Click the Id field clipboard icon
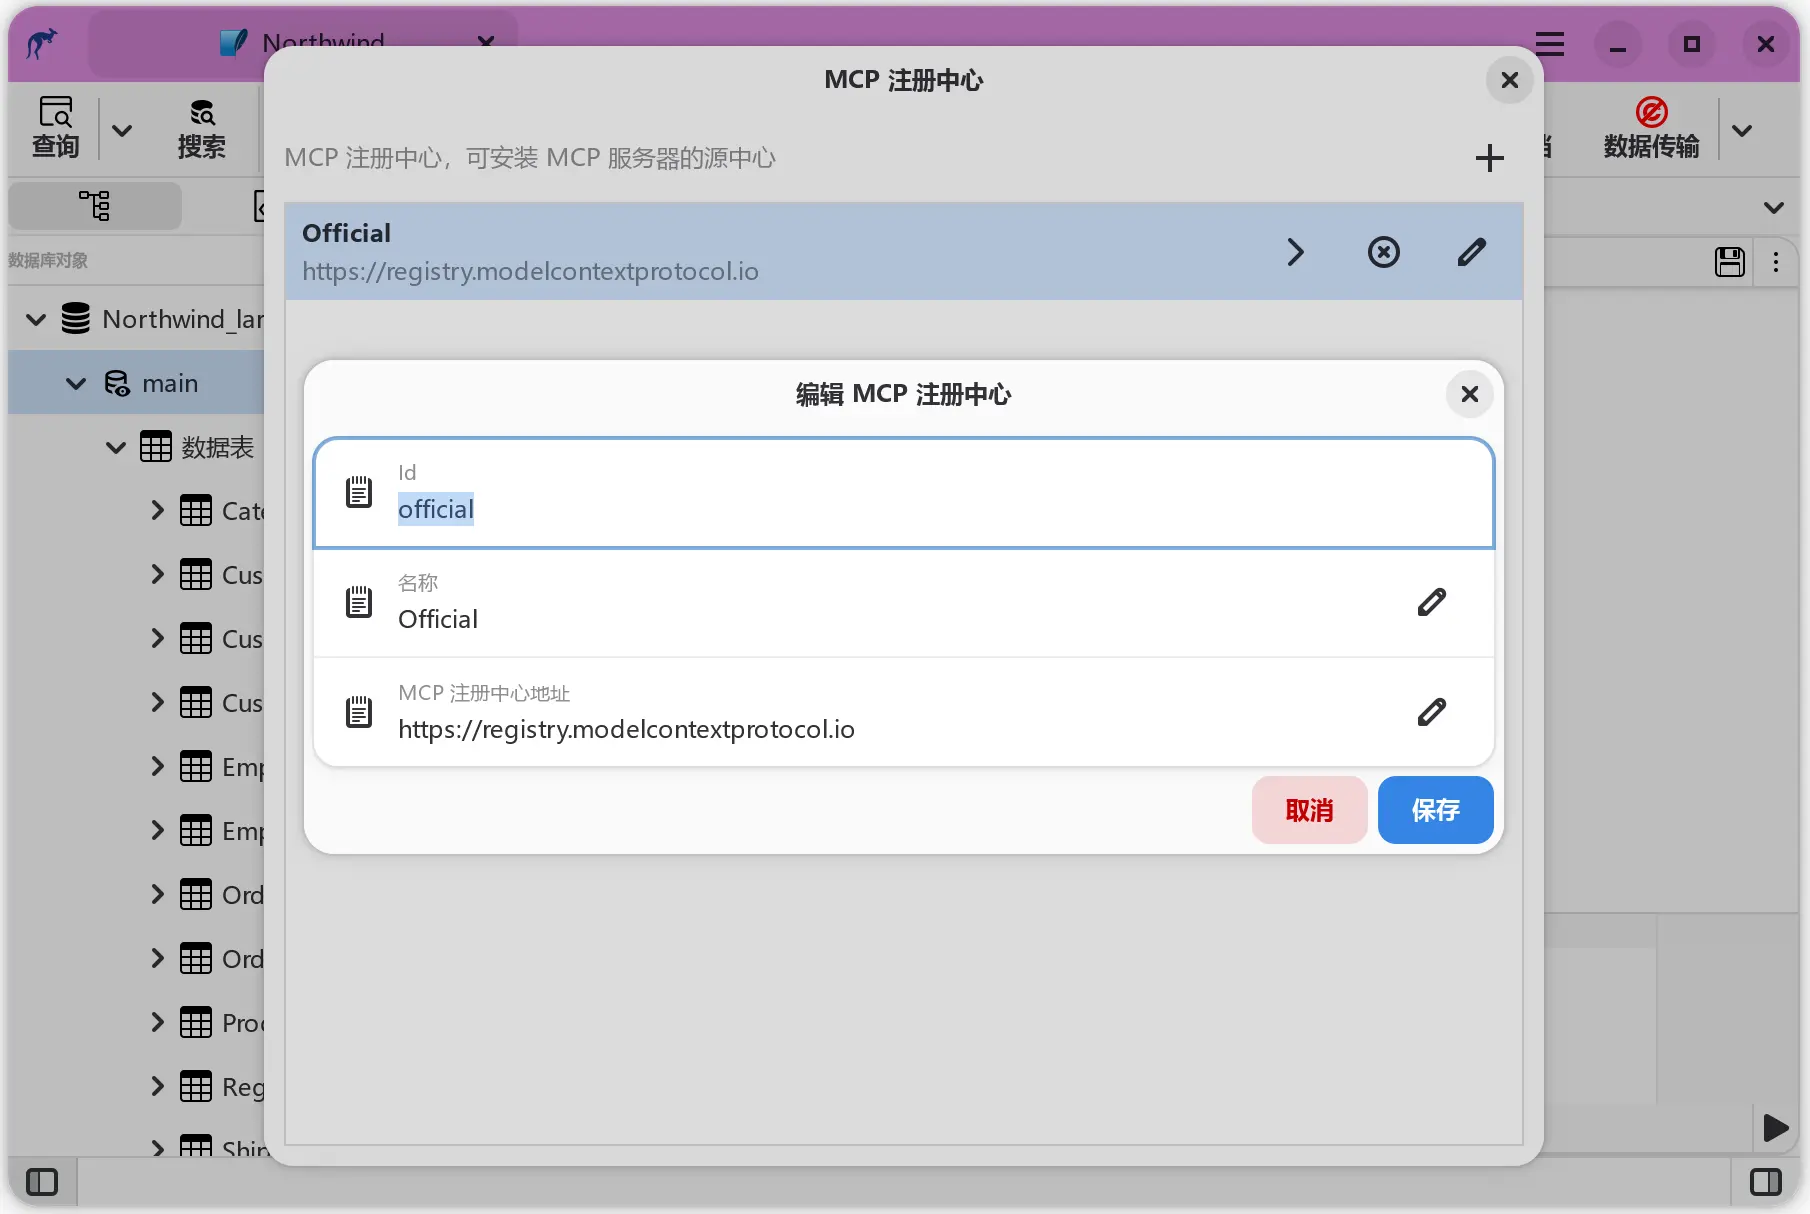This screenshot has width=1810, height=1214. 359,492
